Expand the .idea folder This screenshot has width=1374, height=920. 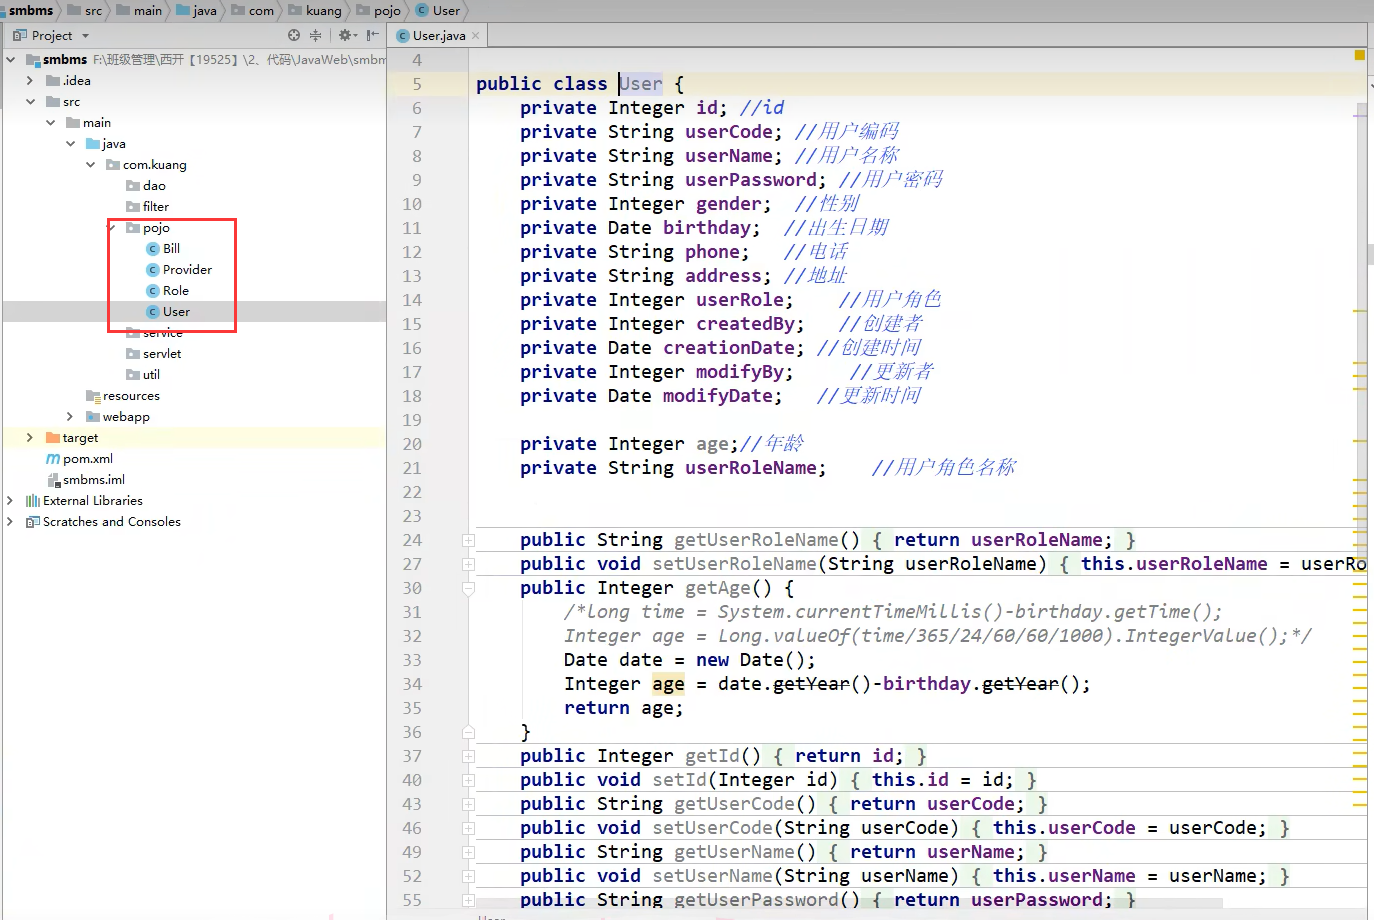[30, 80]
